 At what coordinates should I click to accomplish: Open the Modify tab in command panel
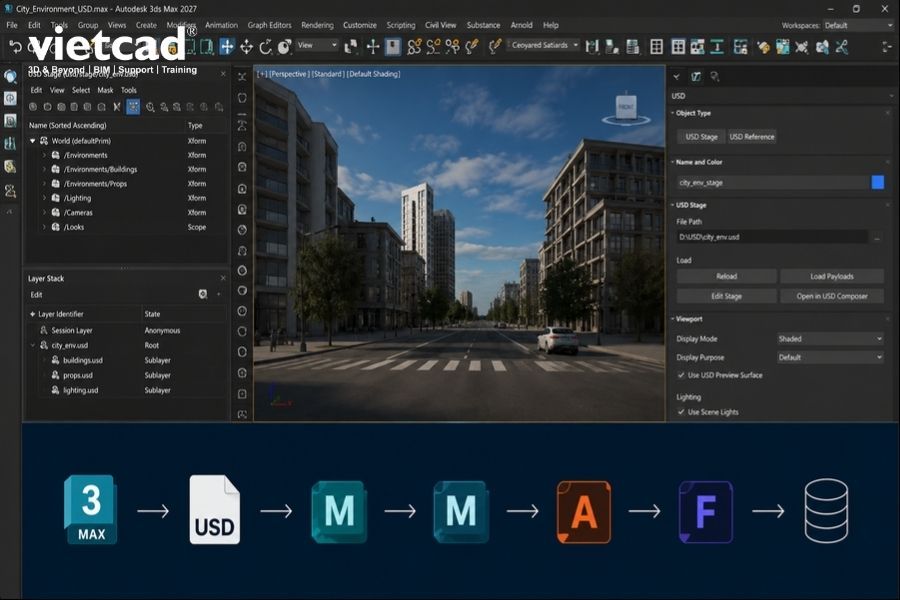696,76
